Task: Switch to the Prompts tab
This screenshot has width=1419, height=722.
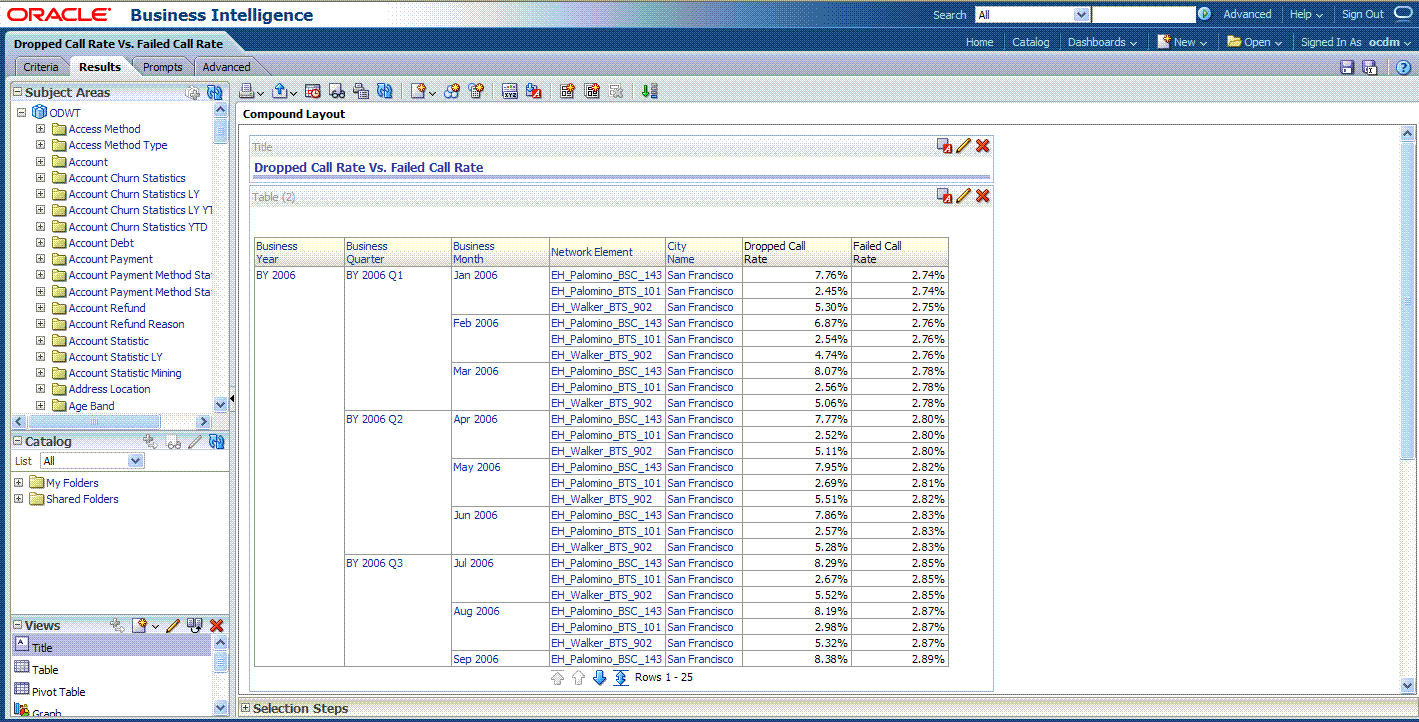Action: coord(162,67)
